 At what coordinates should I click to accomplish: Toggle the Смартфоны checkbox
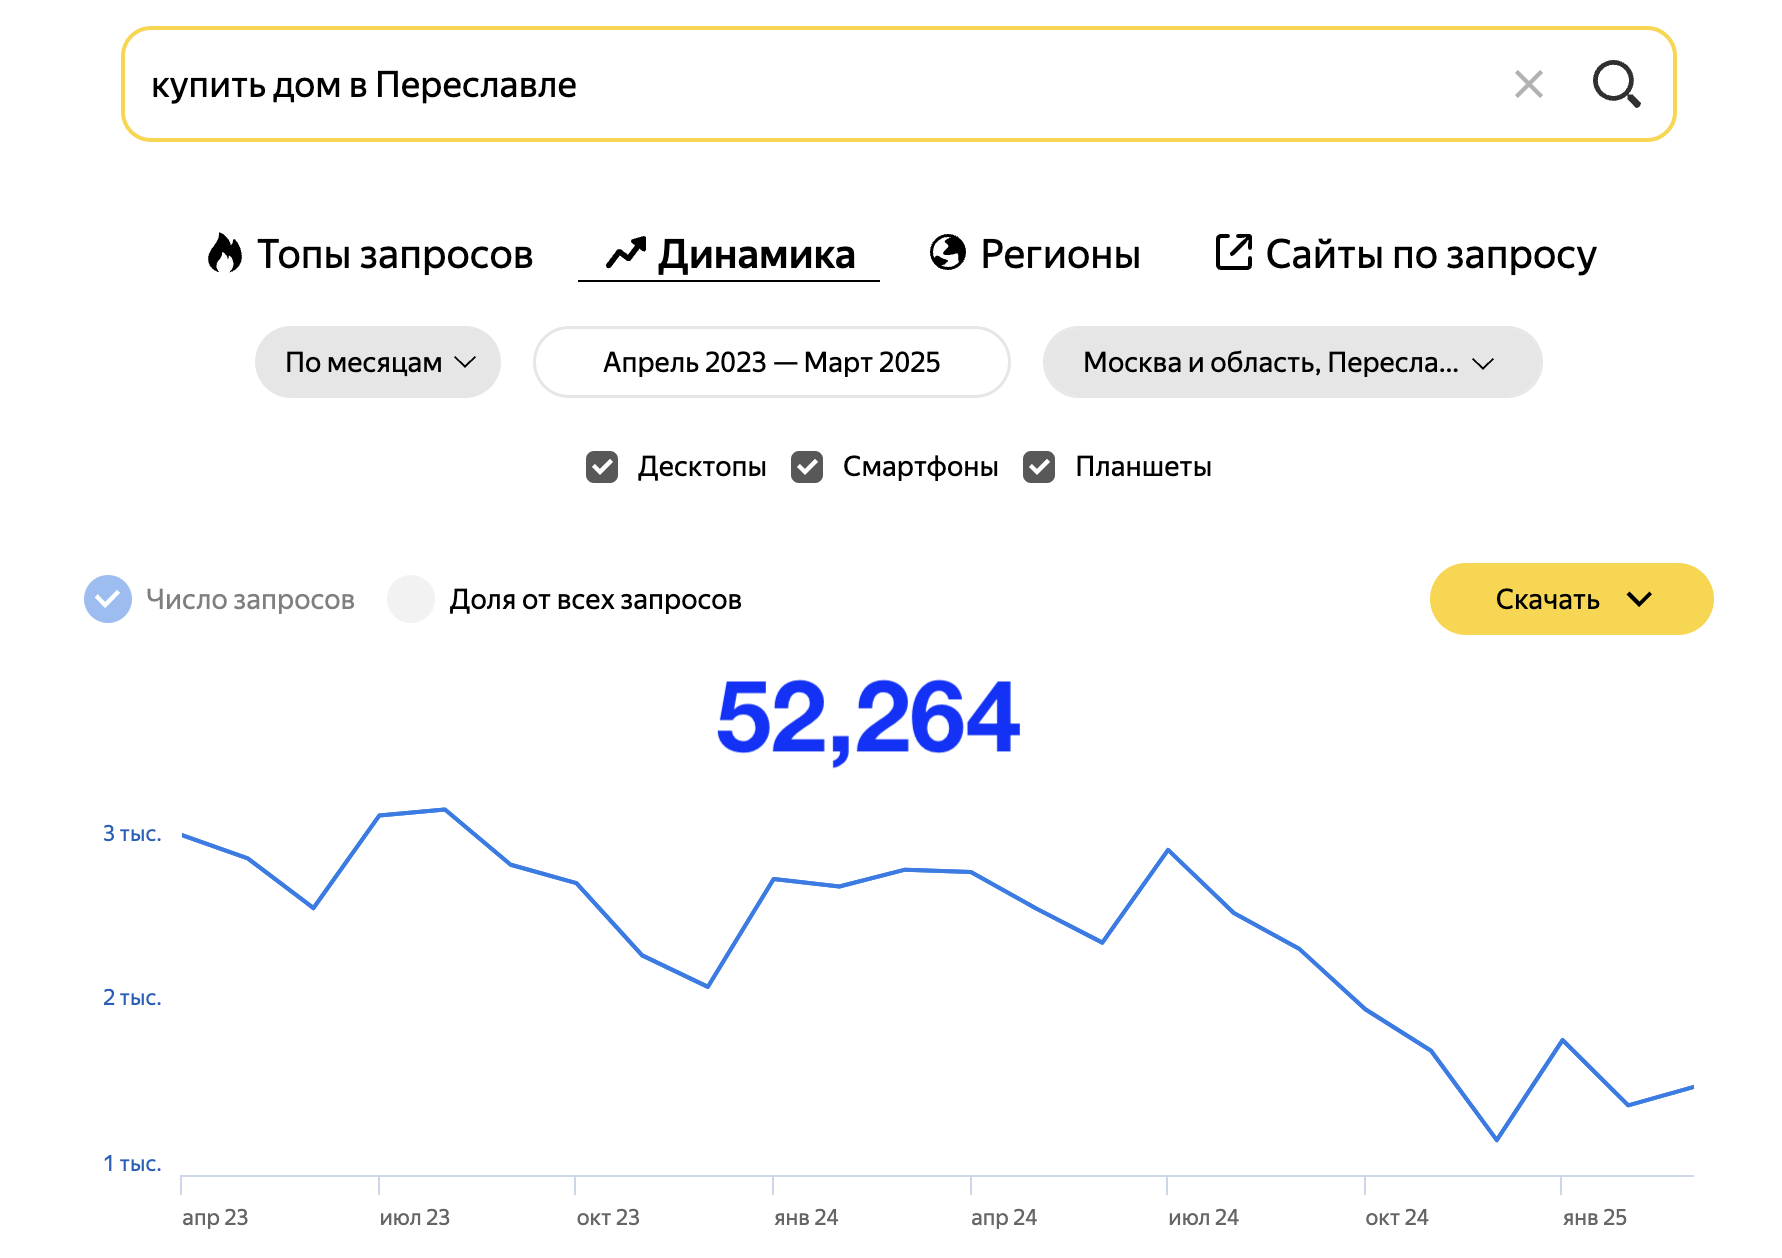pyautogui.click(x=807, y=467)
